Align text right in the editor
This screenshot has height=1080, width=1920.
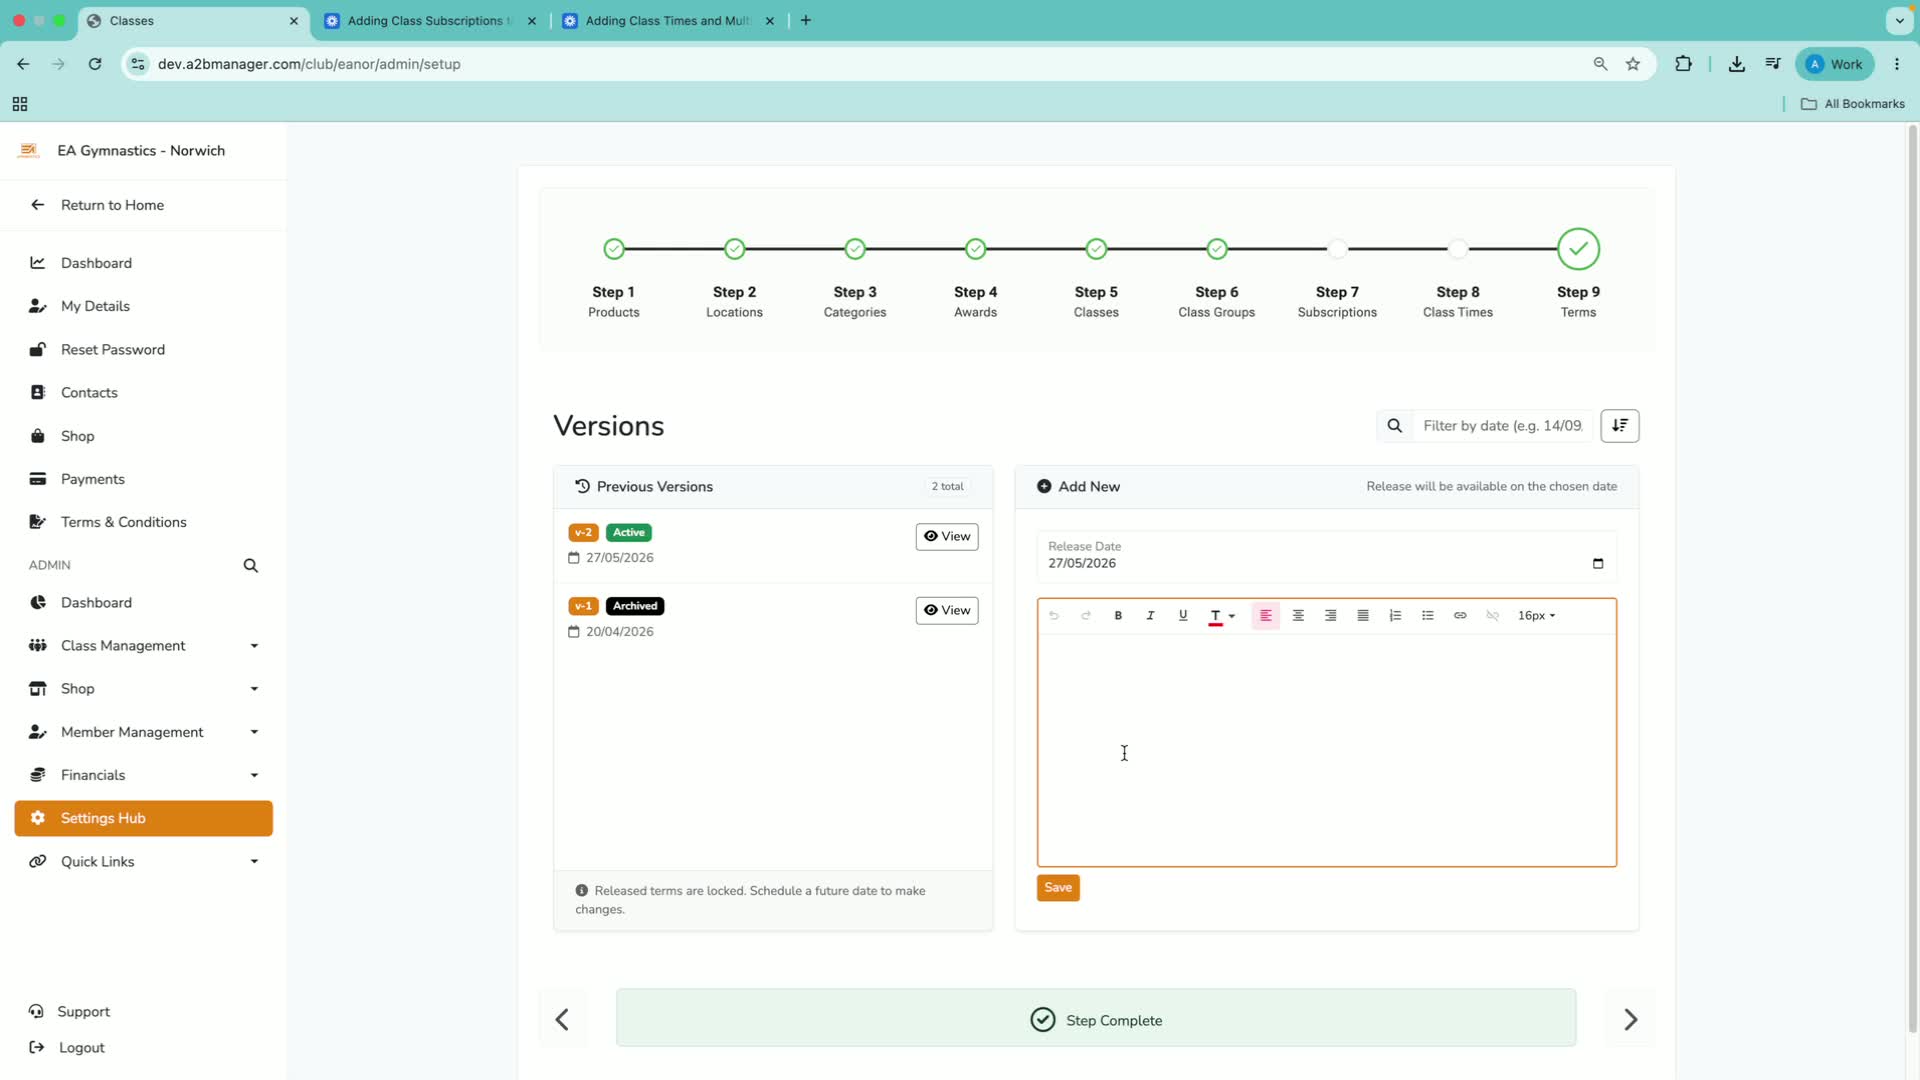click(x=1330, y=615)
